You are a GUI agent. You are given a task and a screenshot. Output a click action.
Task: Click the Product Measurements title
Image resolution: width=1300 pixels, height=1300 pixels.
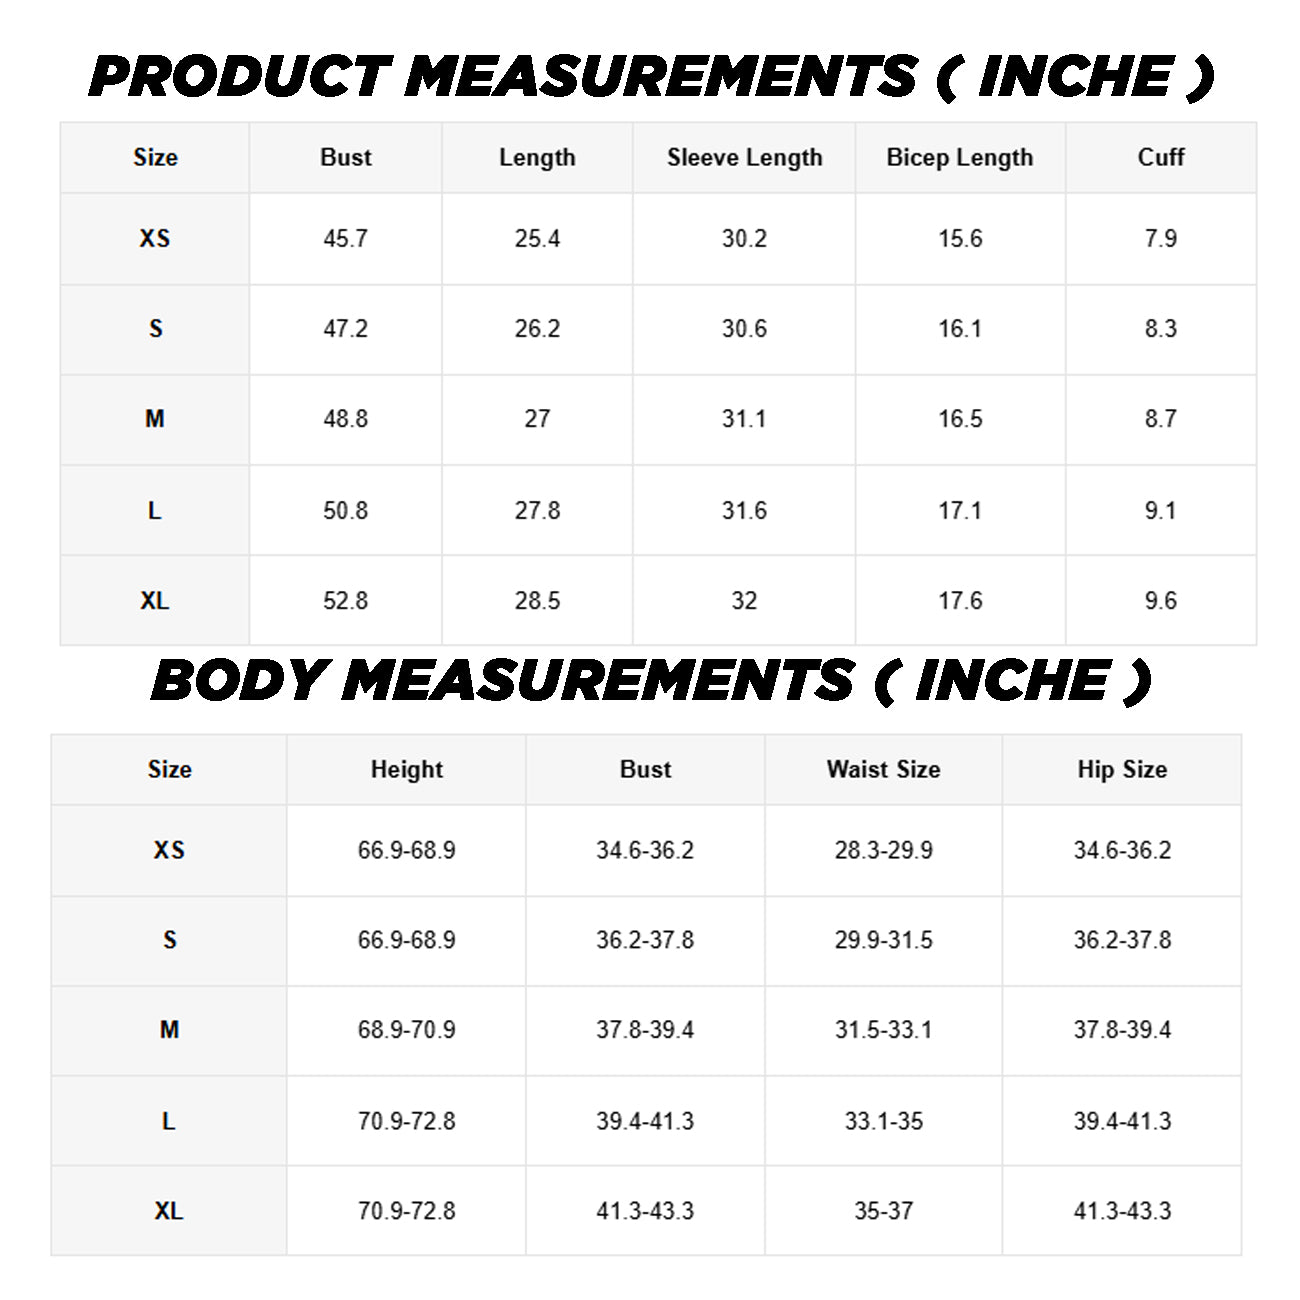[x=650, y=77]
